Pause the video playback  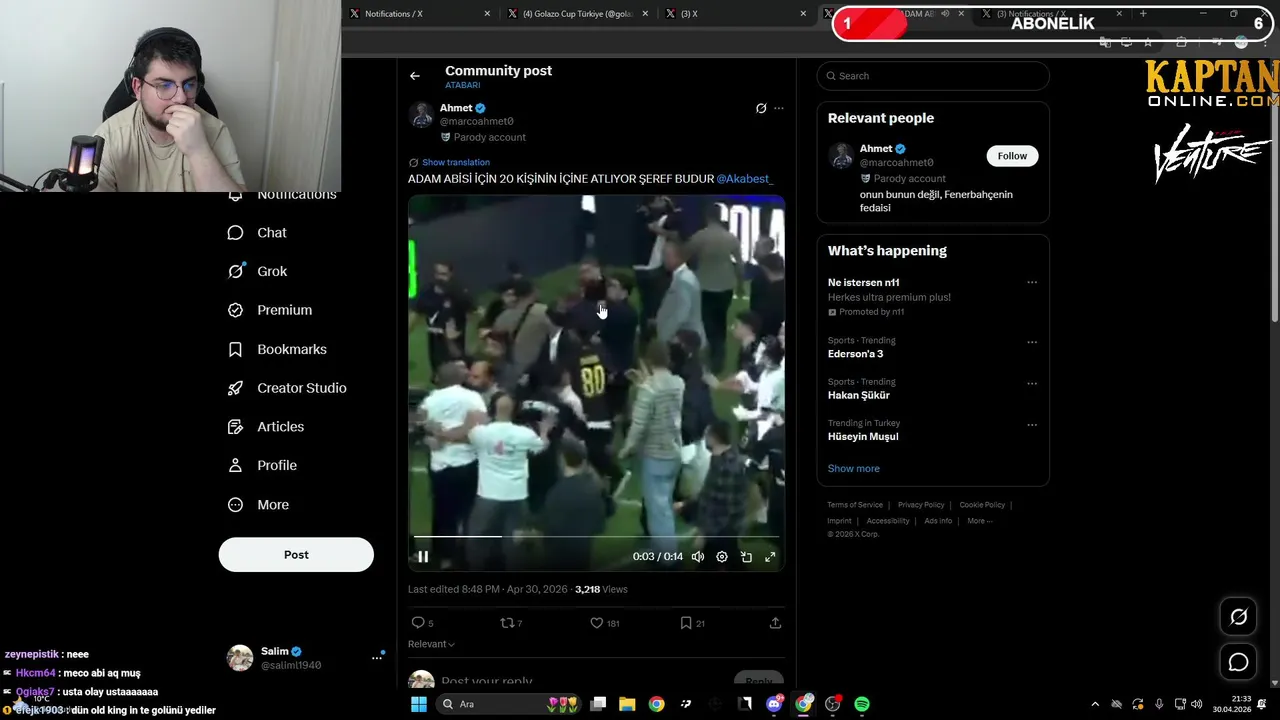[423, 557]
